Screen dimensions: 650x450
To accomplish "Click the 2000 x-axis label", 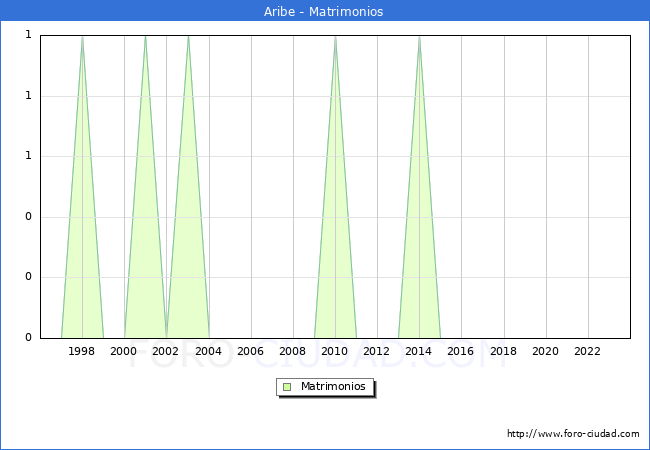I will click(124, 351).
